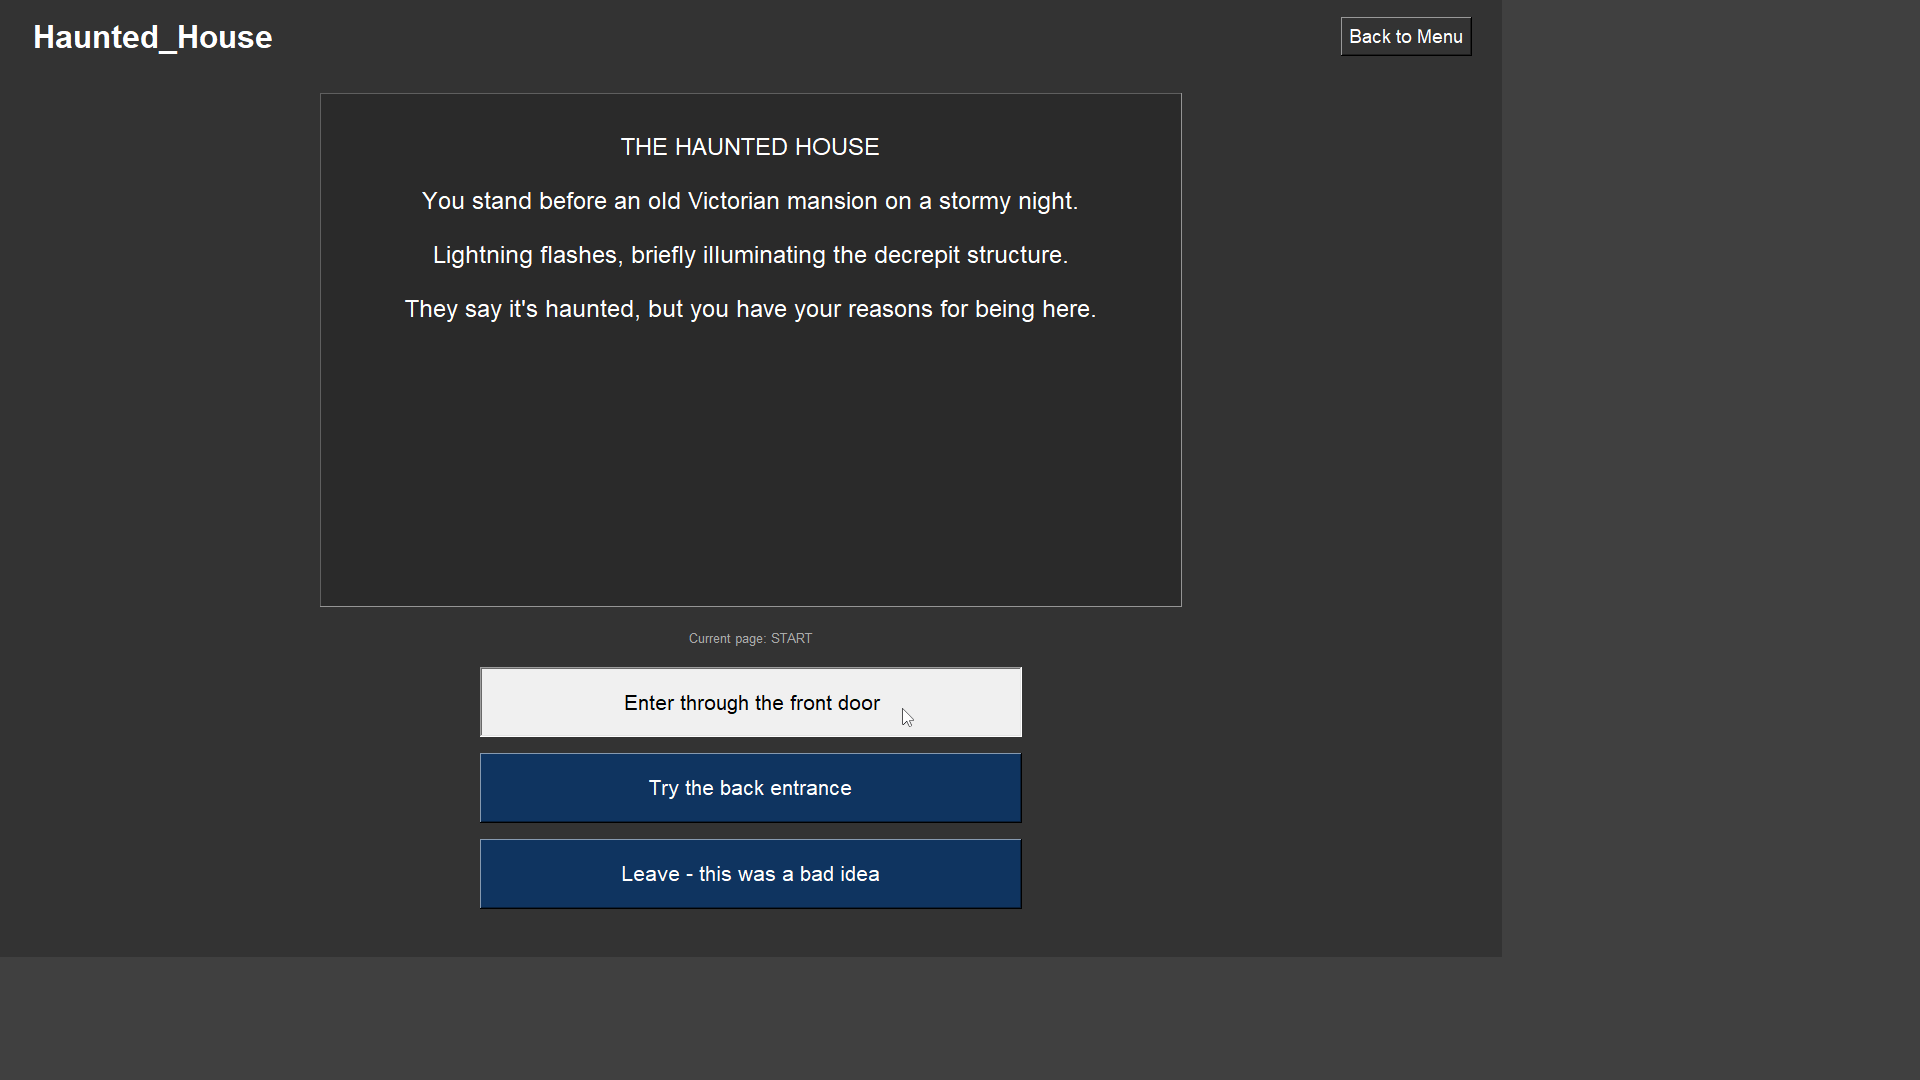Click the word 'reasons' in the last sentence
Screen dimensions: 1920x1080
click(x=890, y=309)
